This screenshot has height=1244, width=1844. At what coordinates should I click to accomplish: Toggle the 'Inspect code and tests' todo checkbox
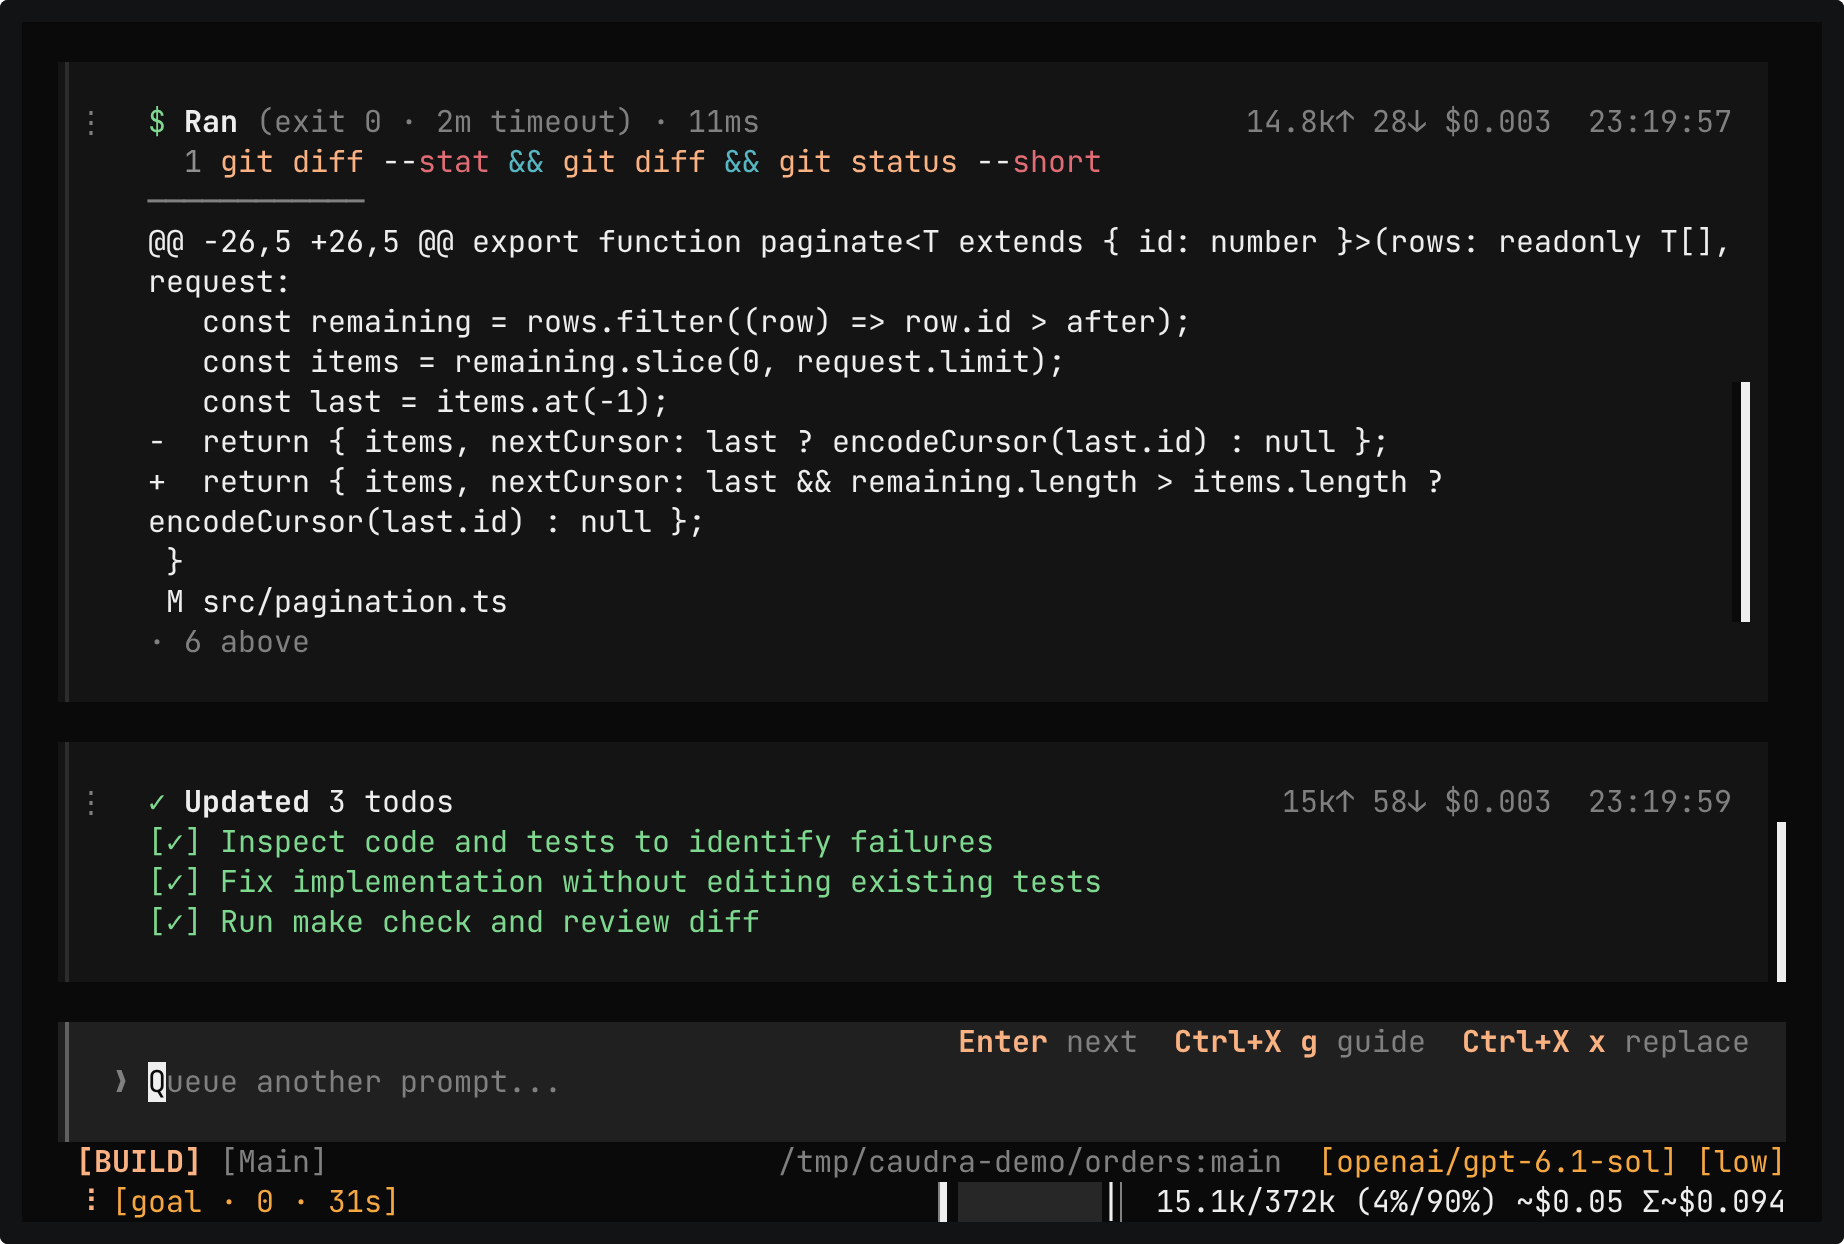point(174,842)
